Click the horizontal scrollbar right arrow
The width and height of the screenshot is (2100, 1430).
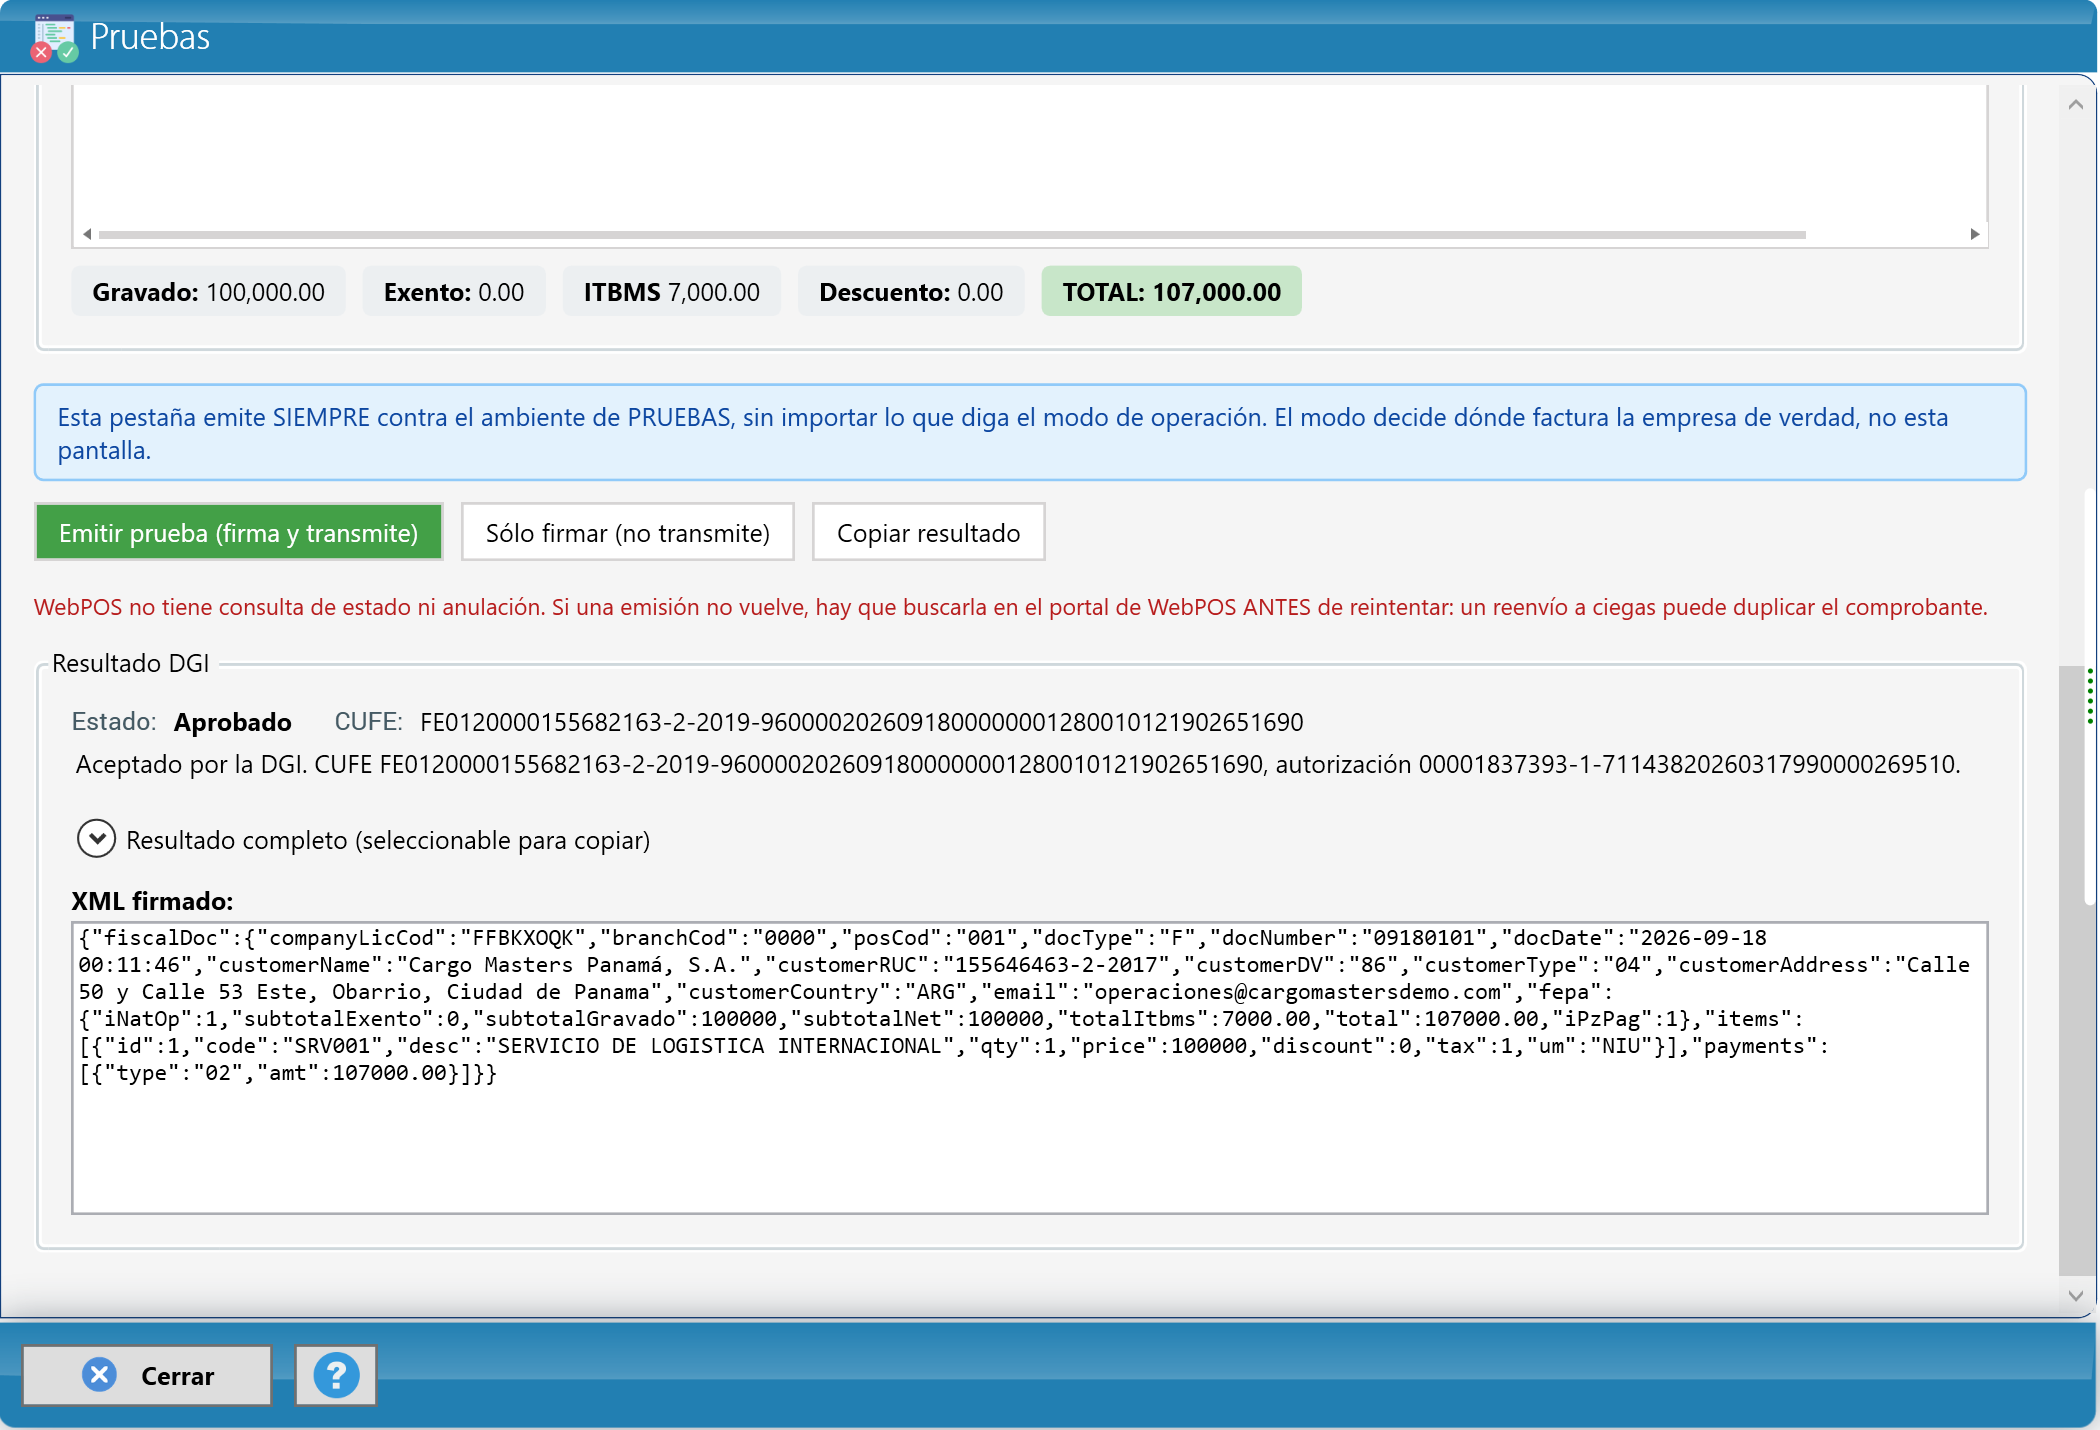coord(1975,234)
